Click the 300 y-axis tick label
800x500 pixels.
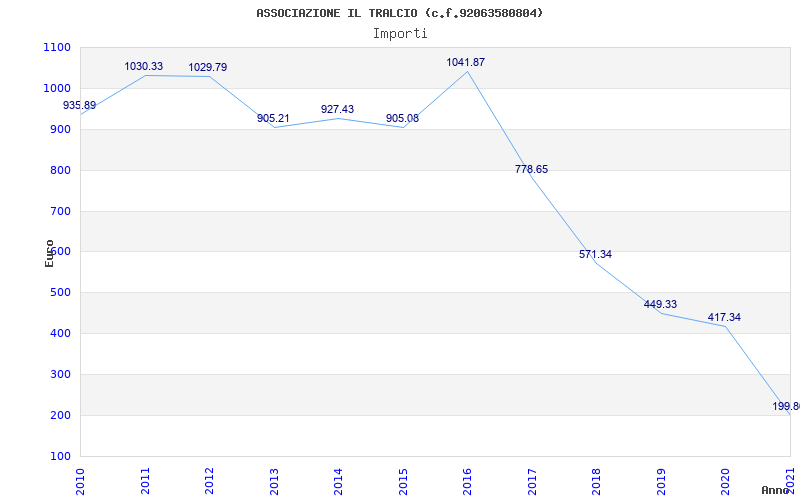tap(60, 374)
